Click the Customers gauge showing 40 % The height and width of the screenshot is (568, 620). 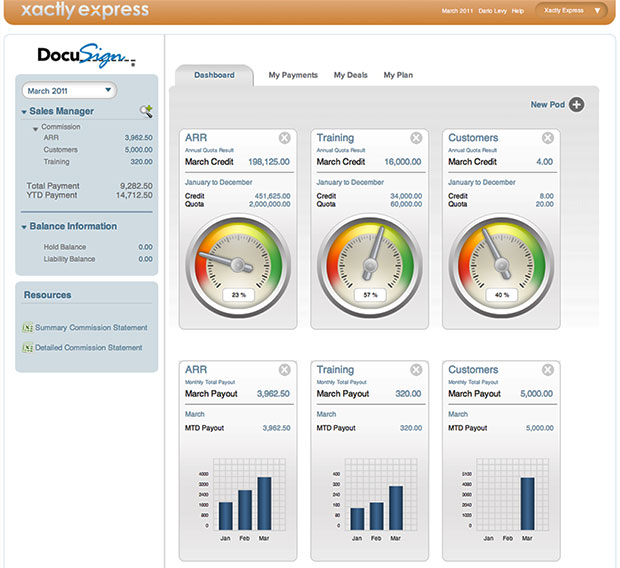point(501,265)
